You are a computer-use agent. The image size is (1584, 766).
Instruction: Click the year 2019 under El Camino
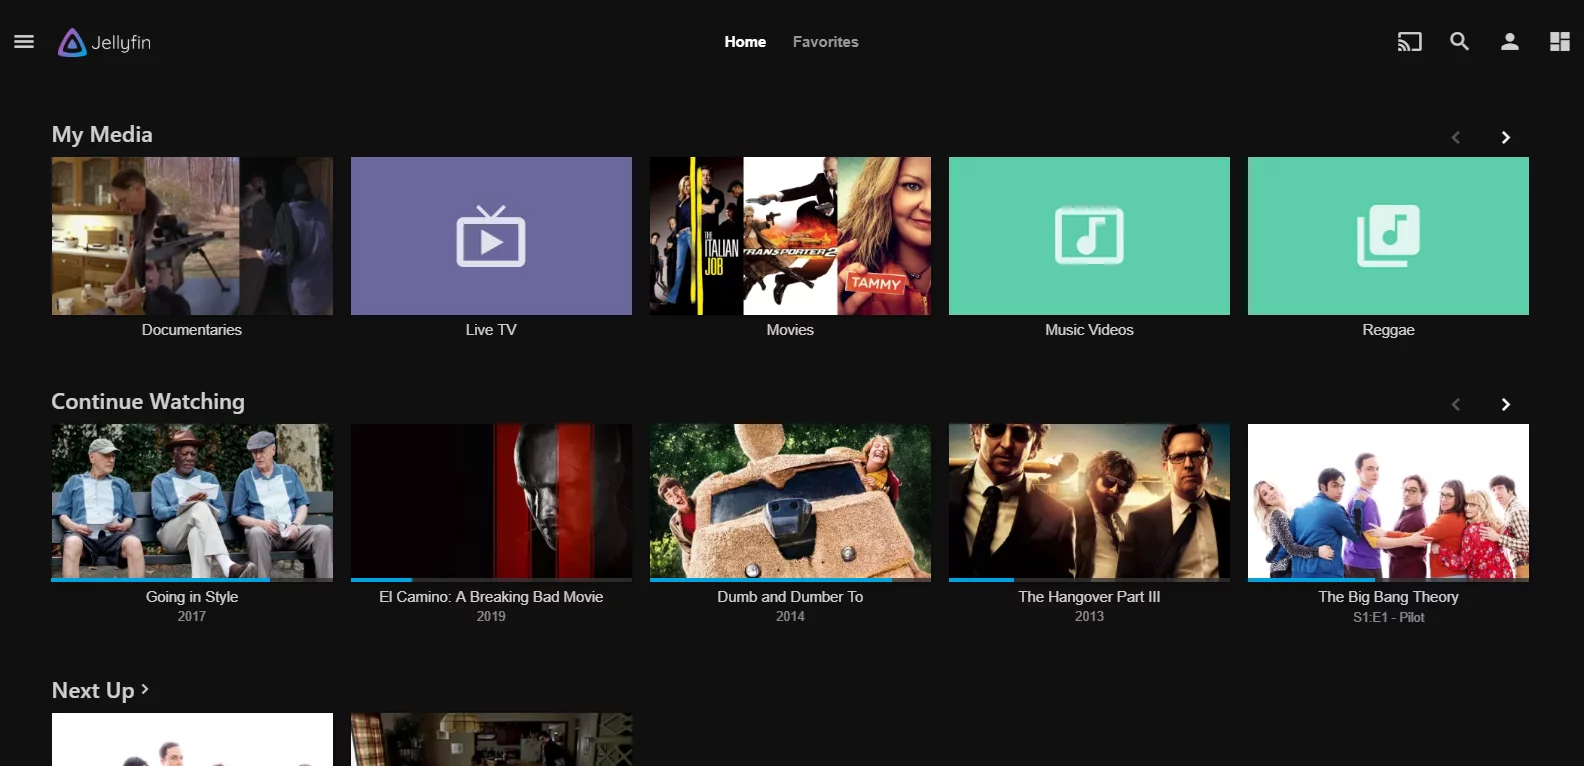tap(491, 617)
